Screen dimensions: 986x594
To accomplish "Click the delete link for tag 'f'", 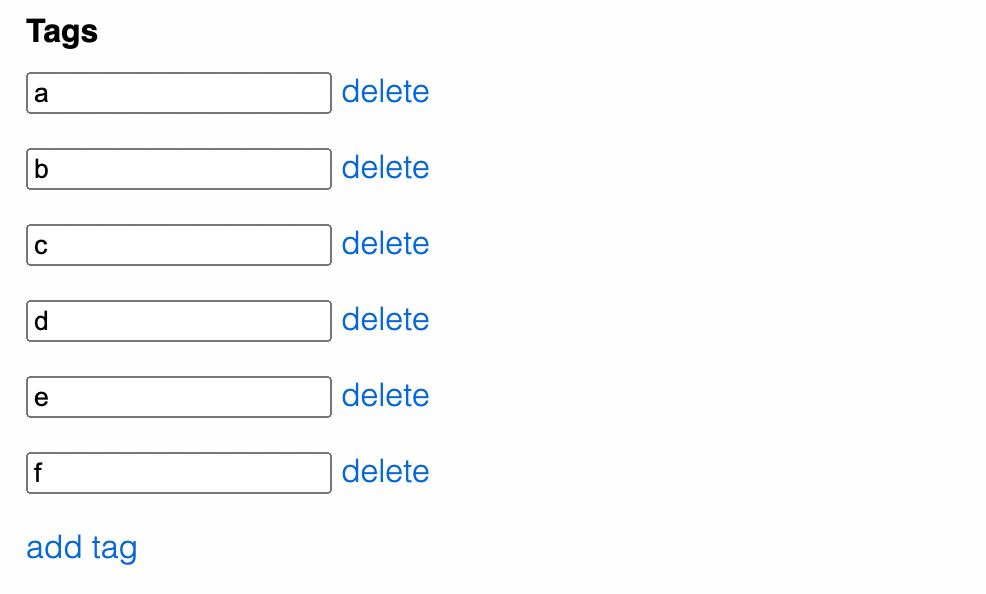I will [x=385, y=472].
